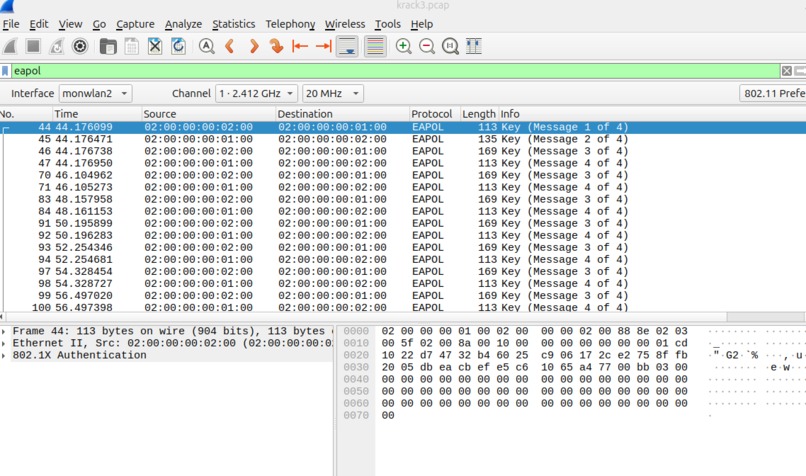Screen dimensions: 806x476
Task: Toggle packet list colorization
Action: [375, 46]
